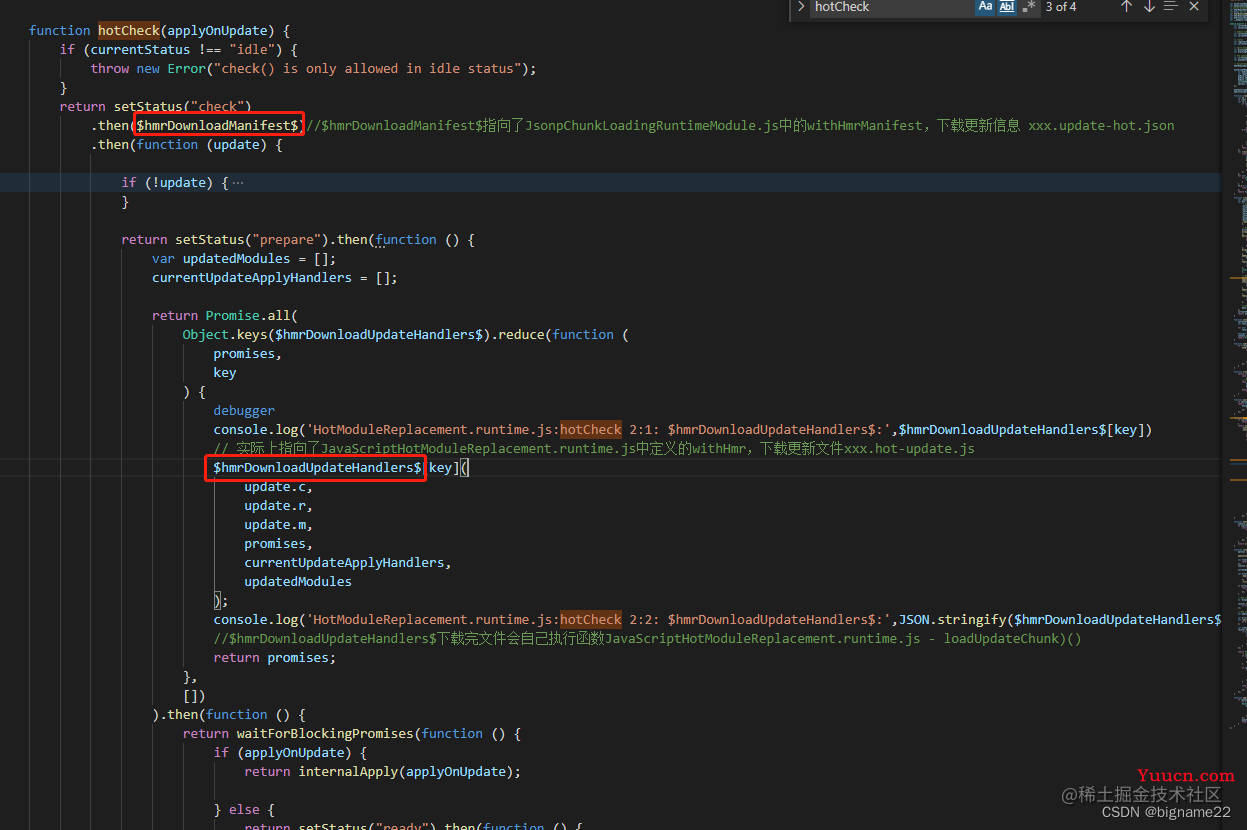Click 'Object.keys($hmrDownloadUpdateHandlers$).reduce(function (' line

tap(405, 335)
